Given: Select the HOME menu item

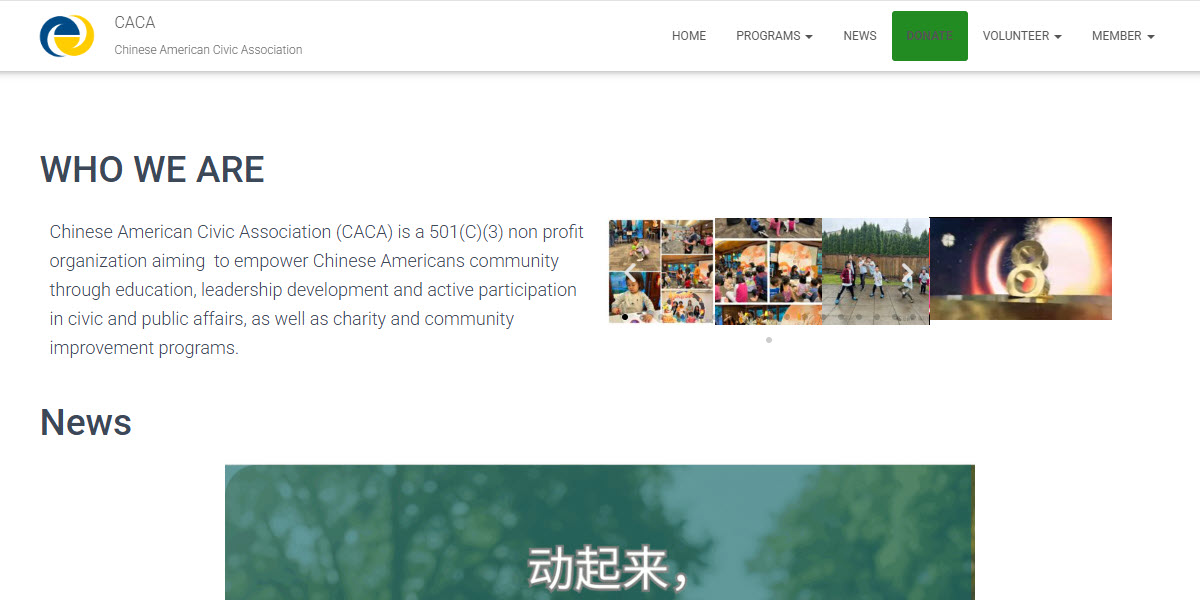Looking at the screenshot, I should 689,36.
